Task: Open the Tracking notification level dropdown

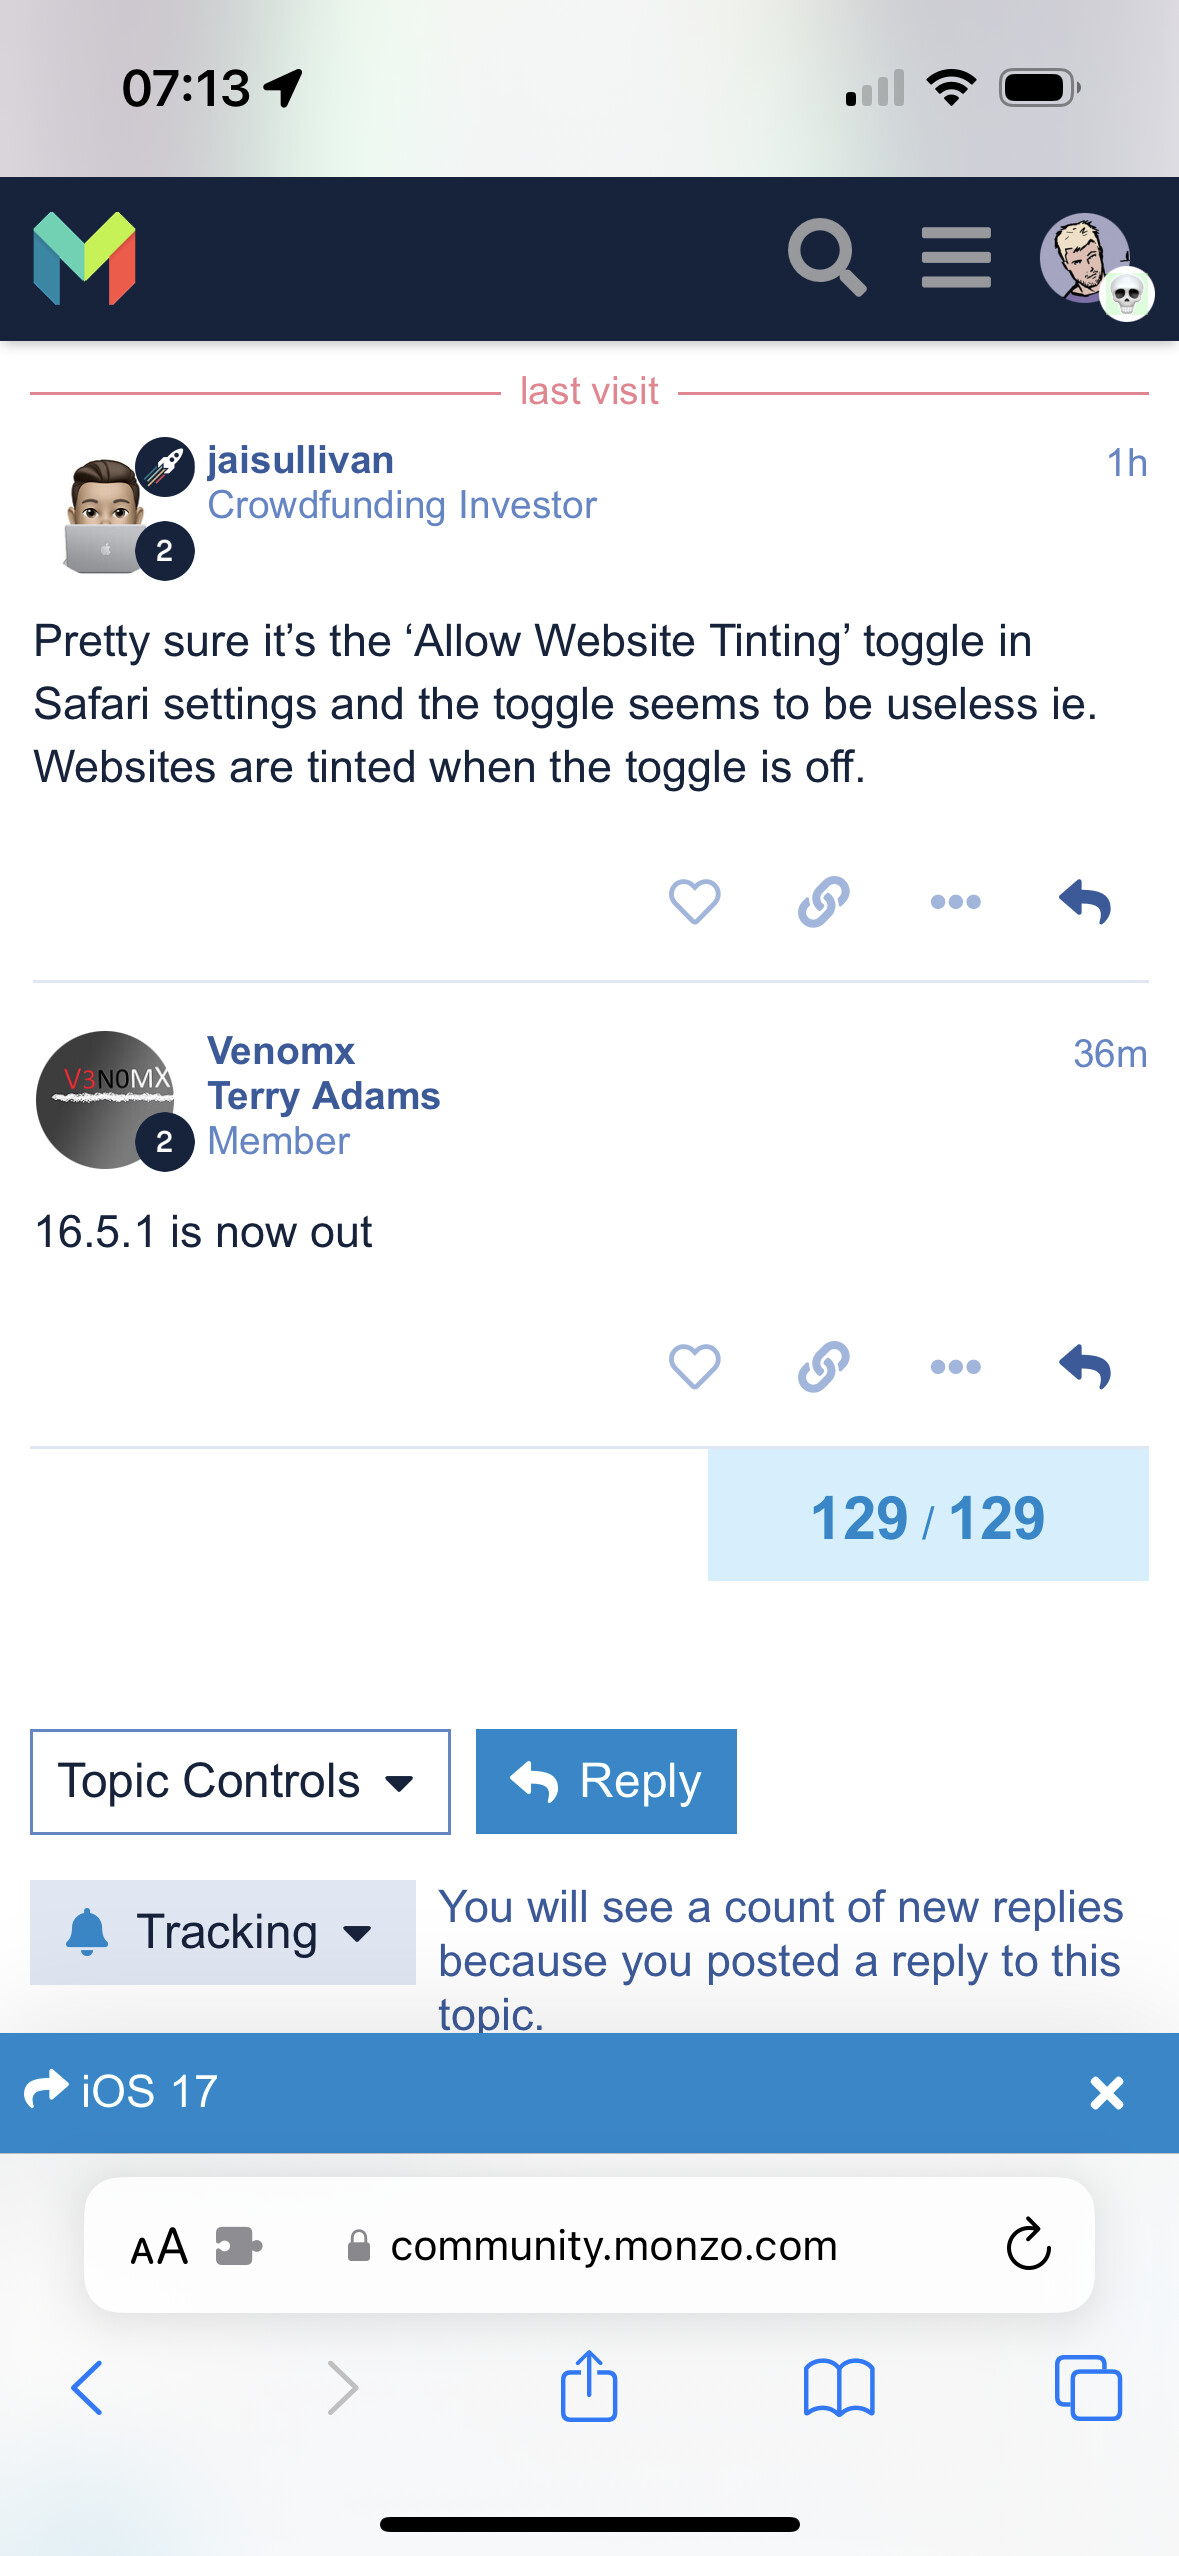Action: click(x=223, y=1932)
